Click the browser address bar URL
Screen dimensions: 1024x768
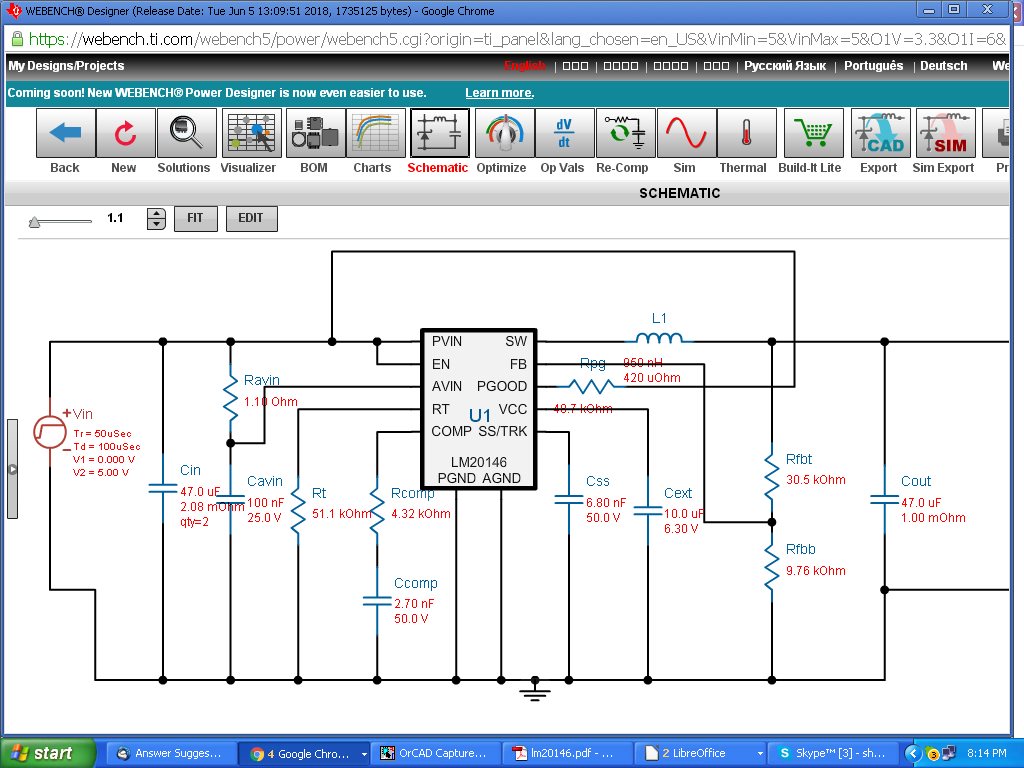click(x=517, y=39)
